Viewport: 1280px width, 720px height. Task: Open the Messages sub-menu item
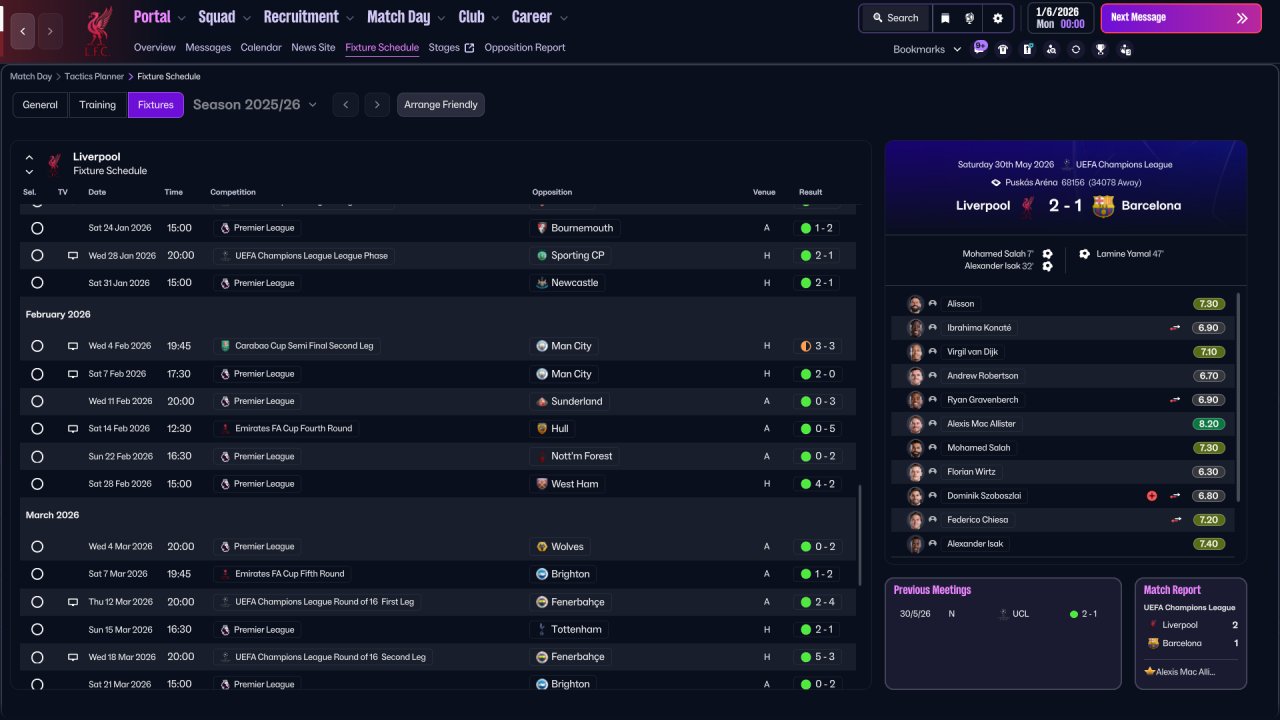(208, 48)
